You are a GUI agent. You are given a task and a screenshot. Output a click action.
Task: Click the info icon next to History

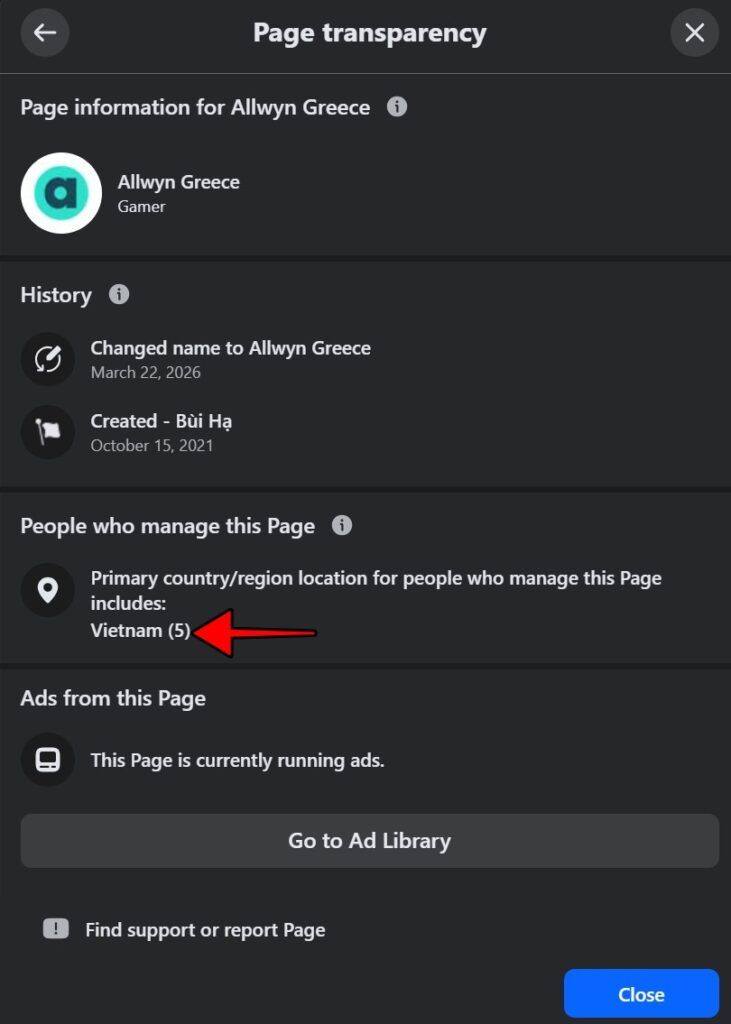[x=119, y=294]
